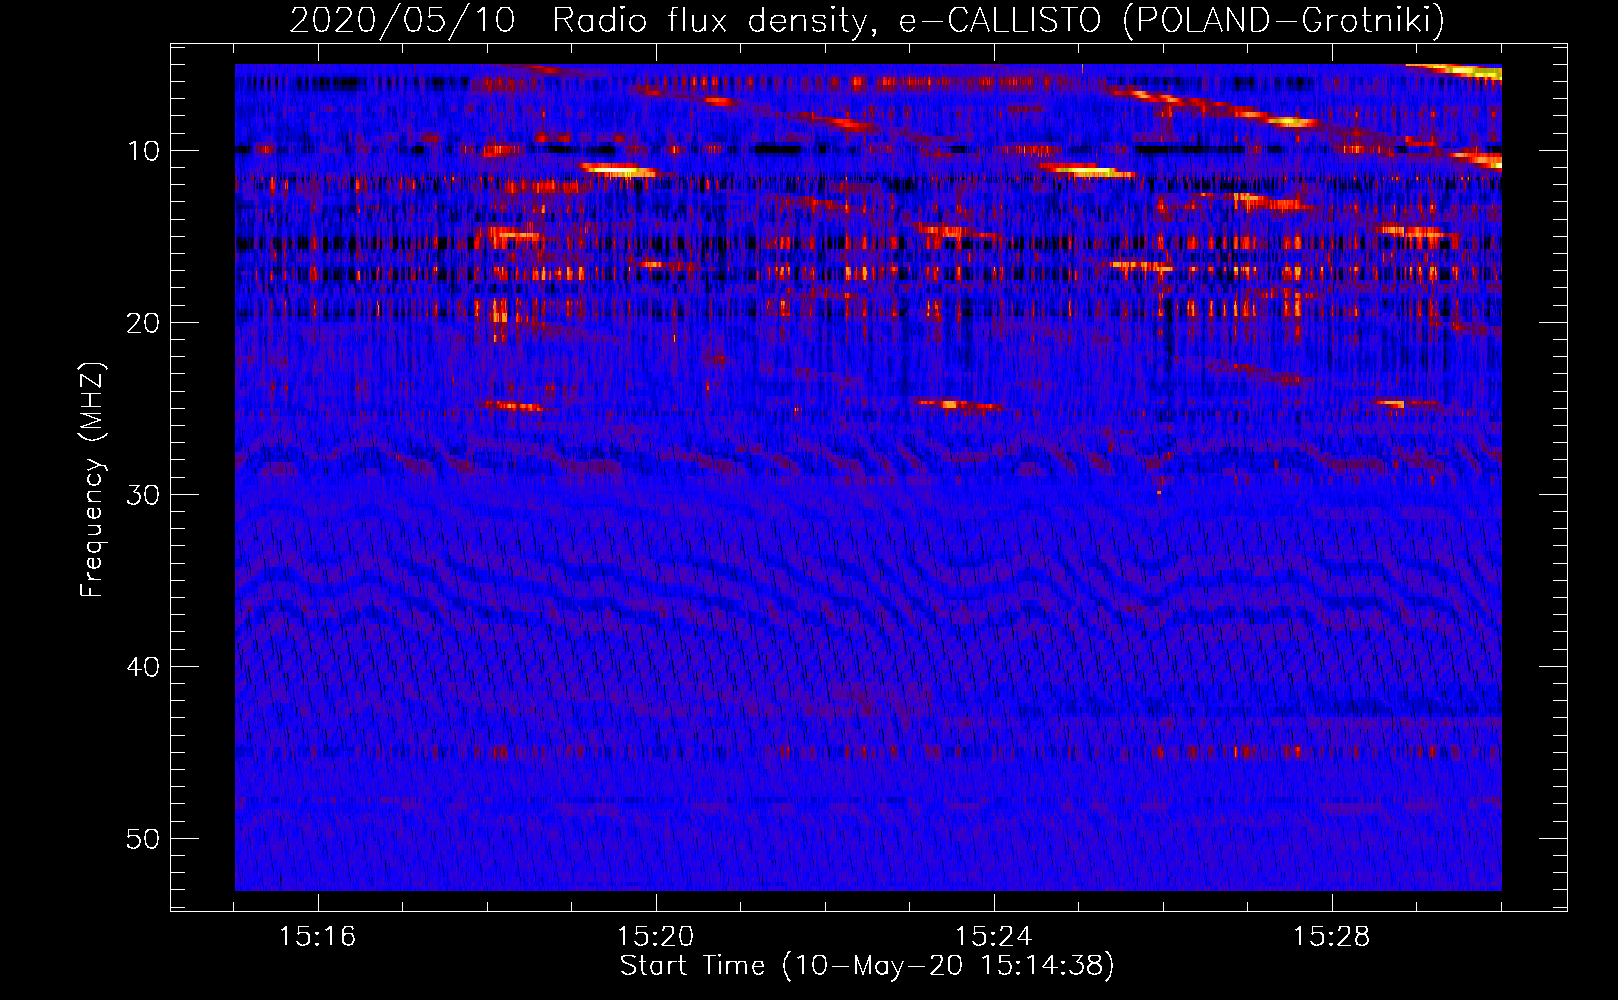Click the 15:20 time tick label
This screenshot has height=1000, width=1618.
coord(655,937)
